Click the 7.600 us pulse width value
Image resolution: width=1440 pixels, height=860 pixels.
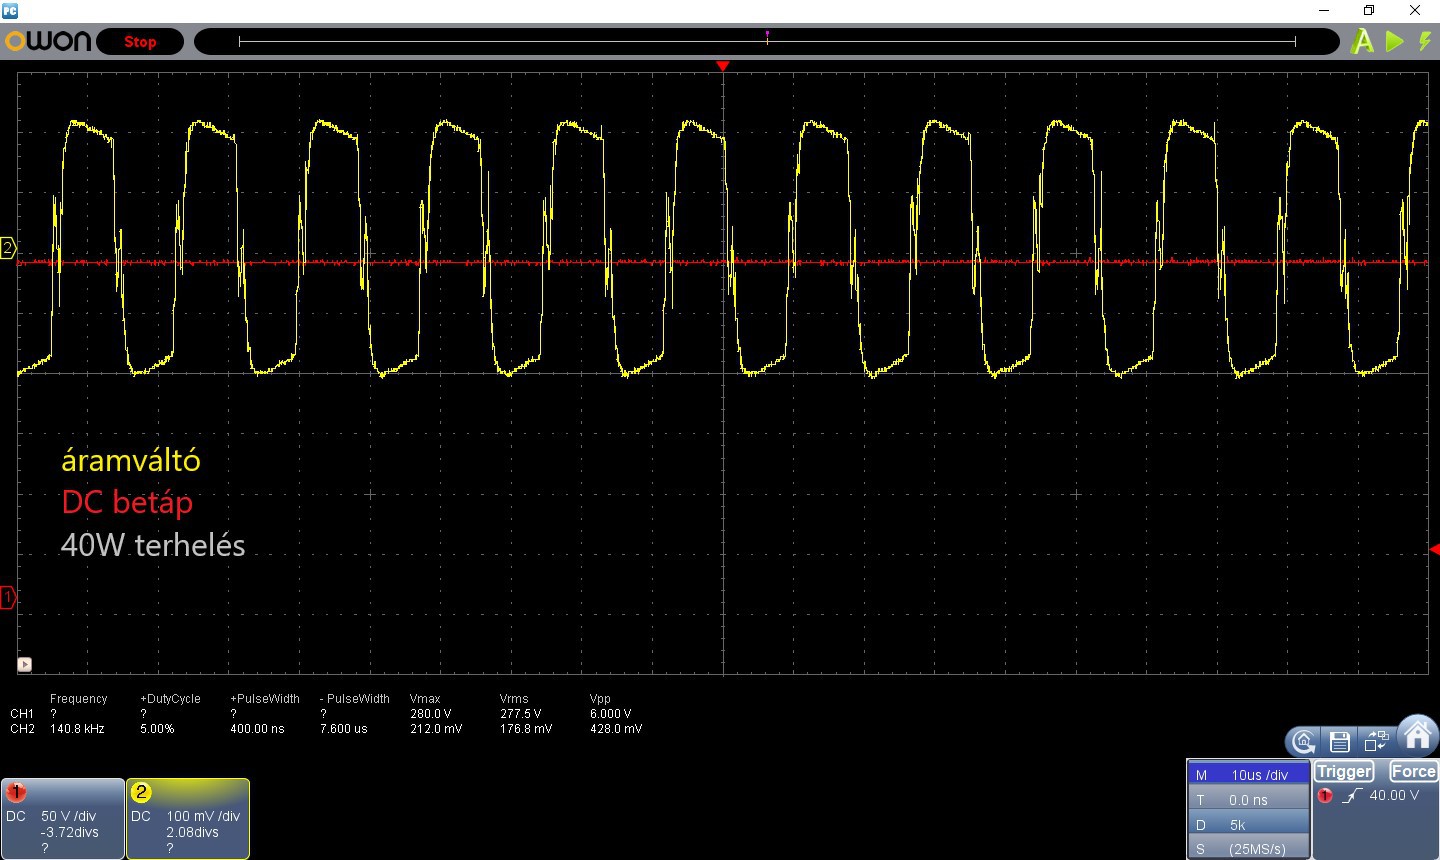(343, 729)
